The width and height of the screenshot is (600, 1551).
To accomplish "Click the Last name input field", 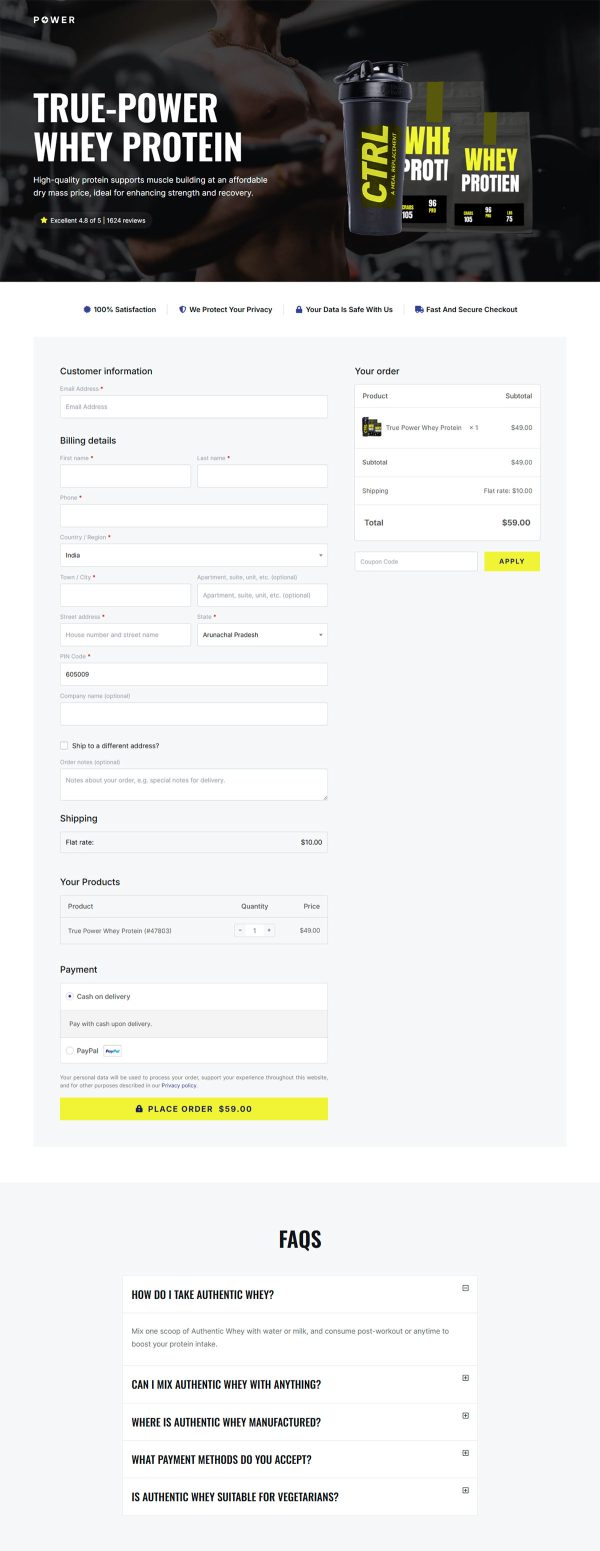I will (x=262, y=476).
